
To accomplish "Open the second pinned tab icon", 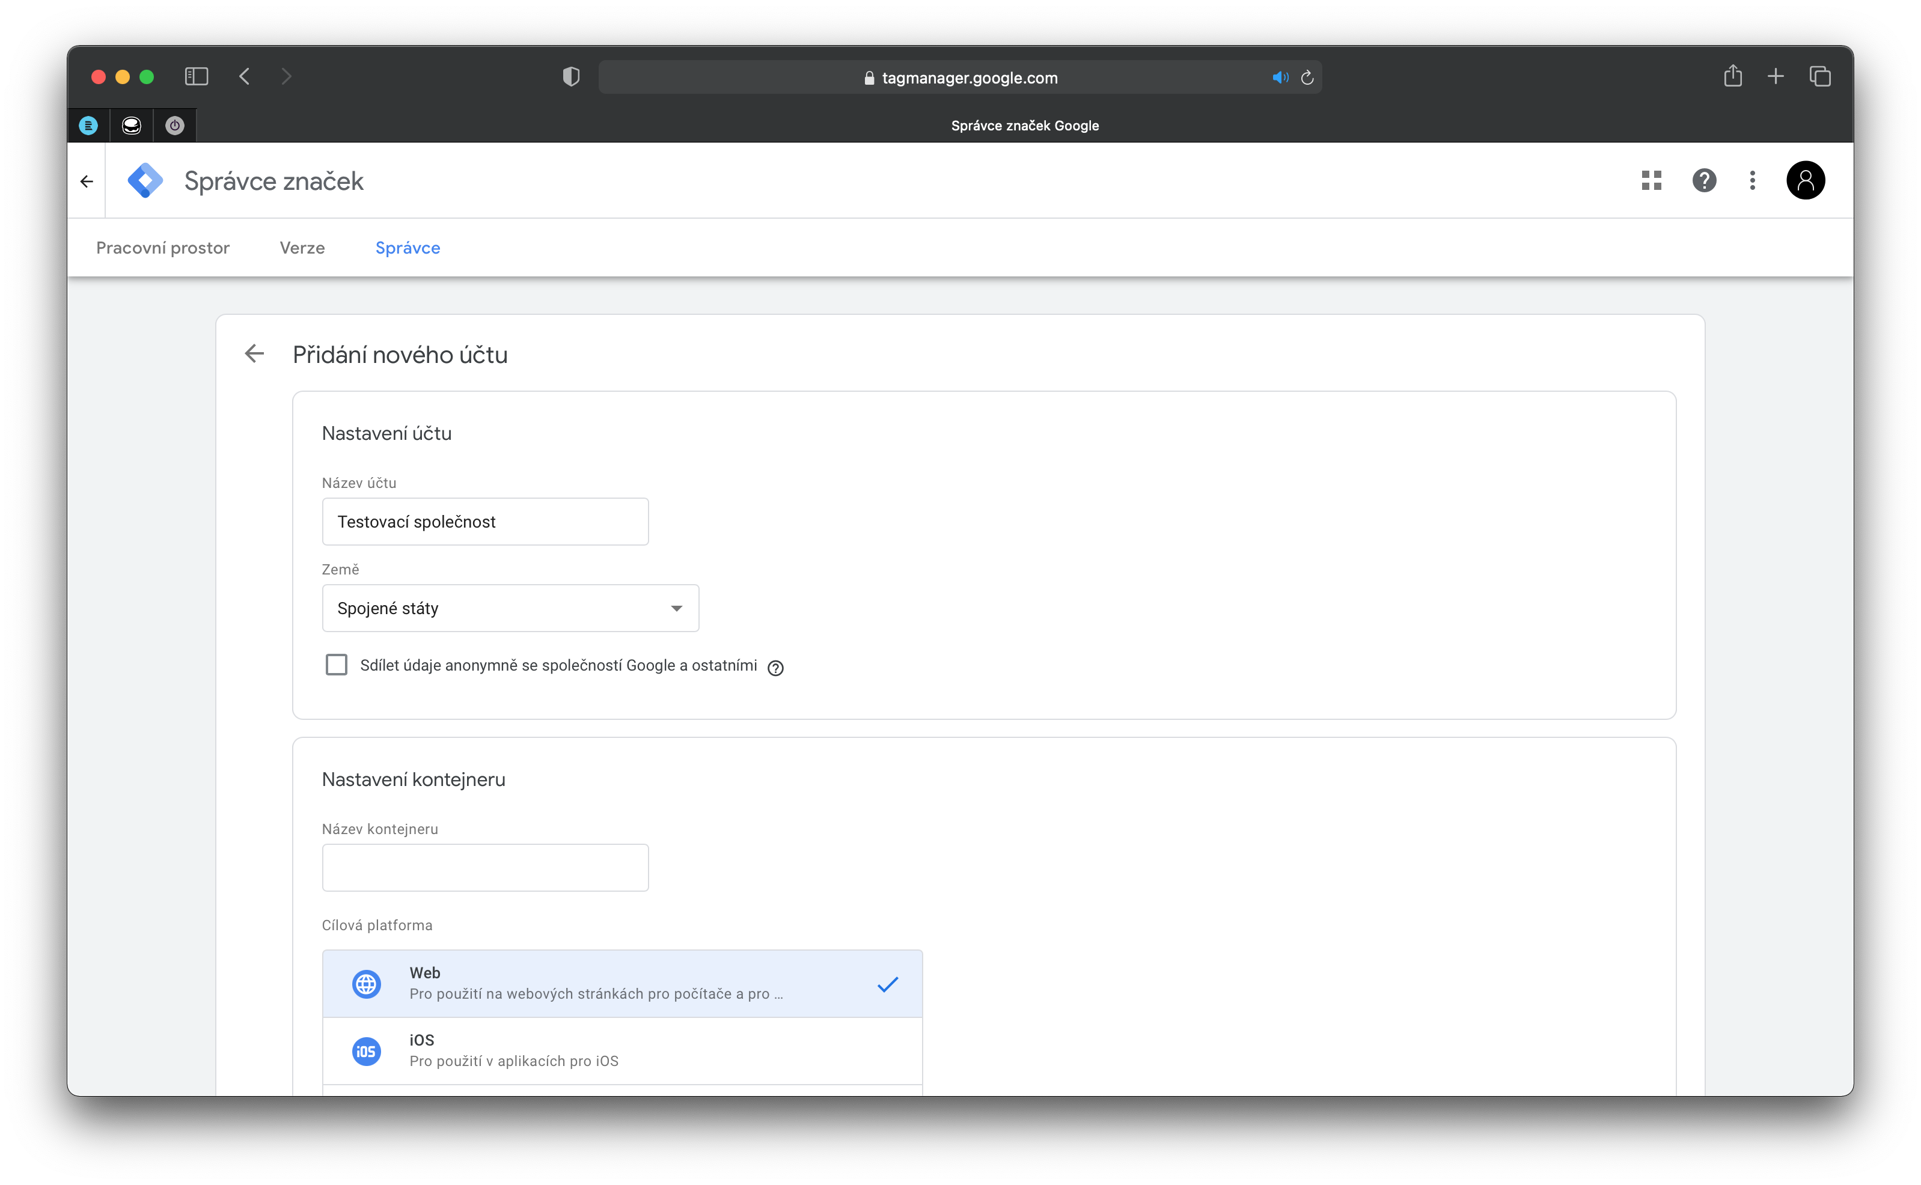I will coord(132,125).
